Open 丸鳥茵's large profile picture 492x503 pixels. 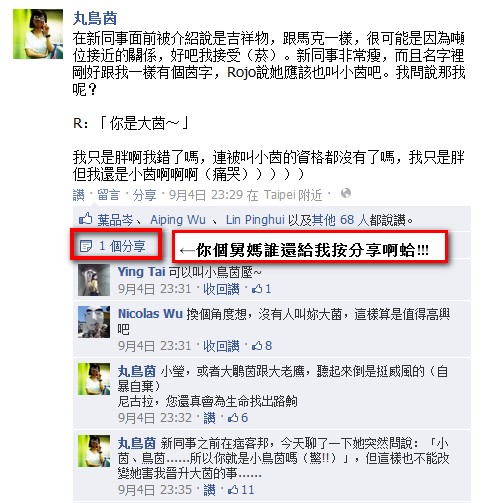(x=38, y=34)
